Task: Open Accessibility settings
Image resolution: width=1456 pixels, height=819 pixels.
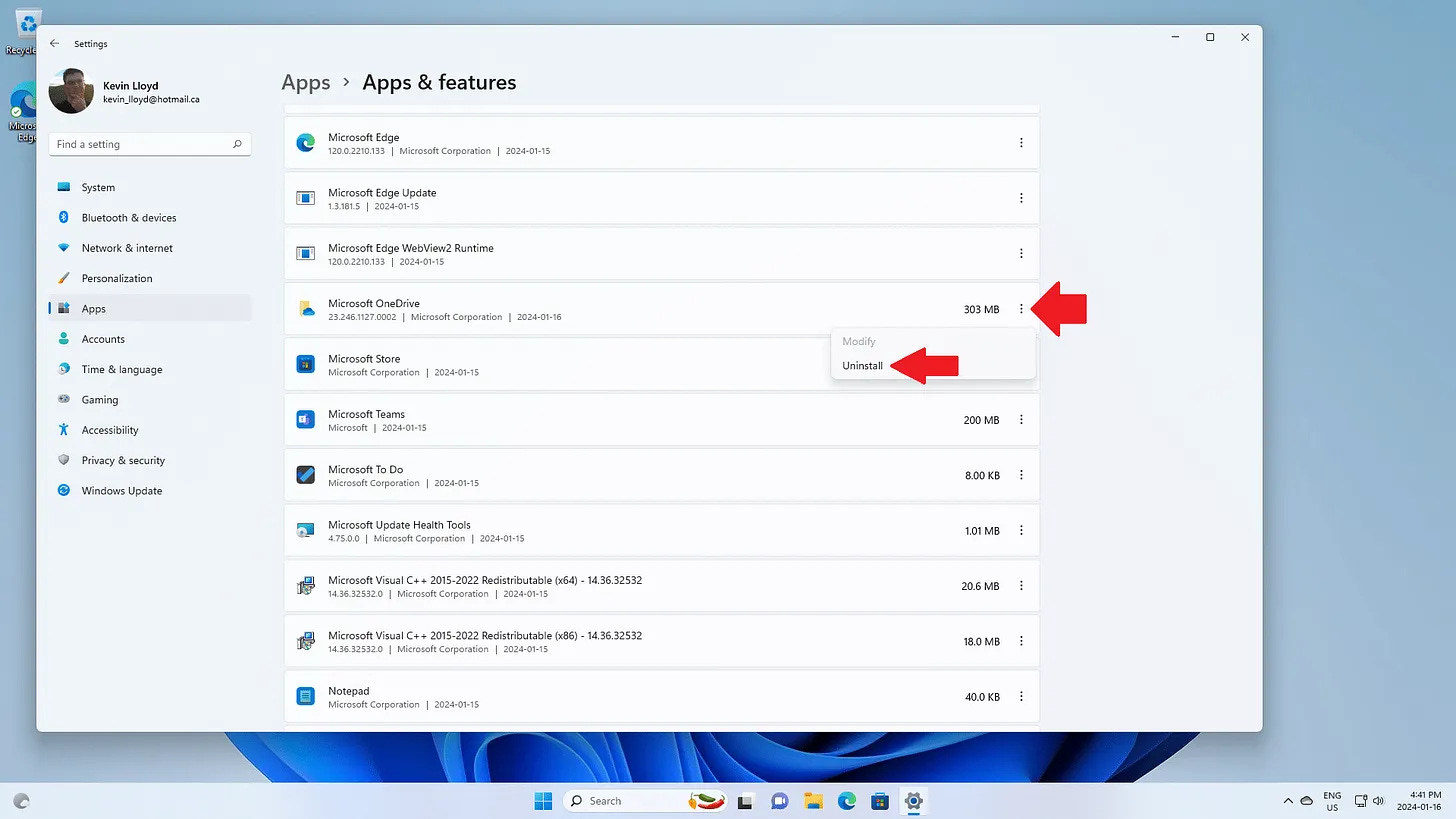Action: (150, 430)
